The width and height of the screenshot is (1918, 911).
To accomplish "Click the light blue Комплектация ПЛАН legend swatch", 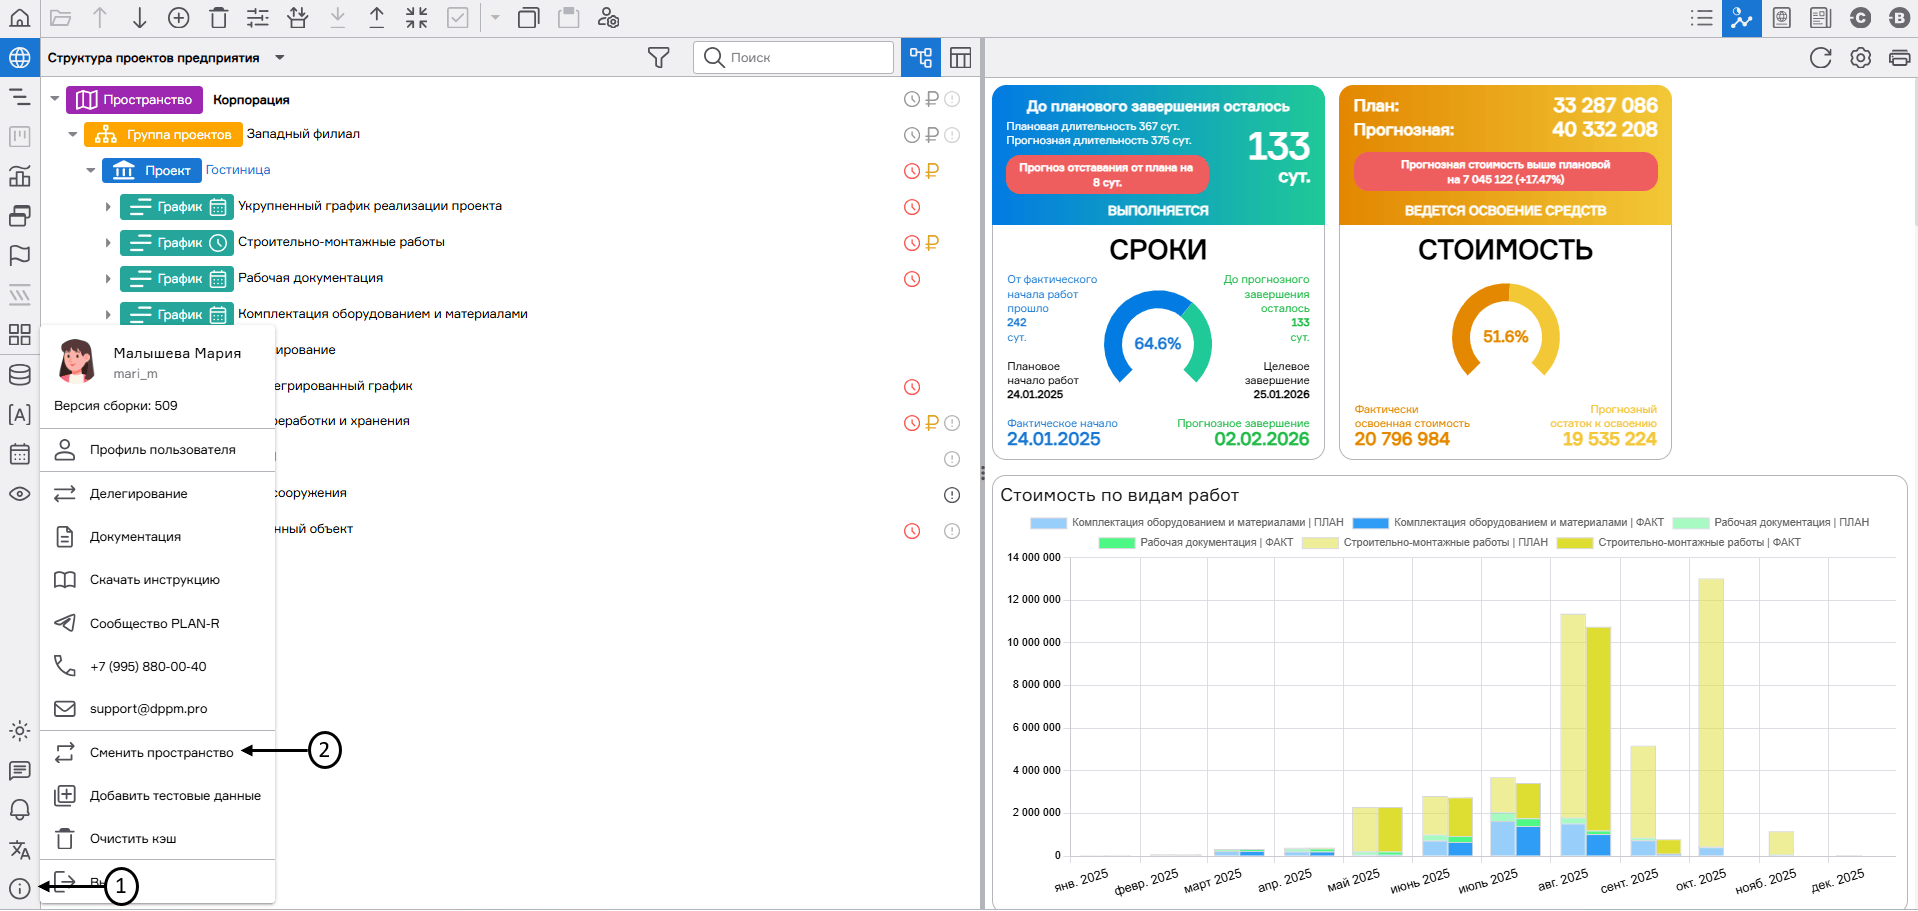I will (x=1048, y=523).
